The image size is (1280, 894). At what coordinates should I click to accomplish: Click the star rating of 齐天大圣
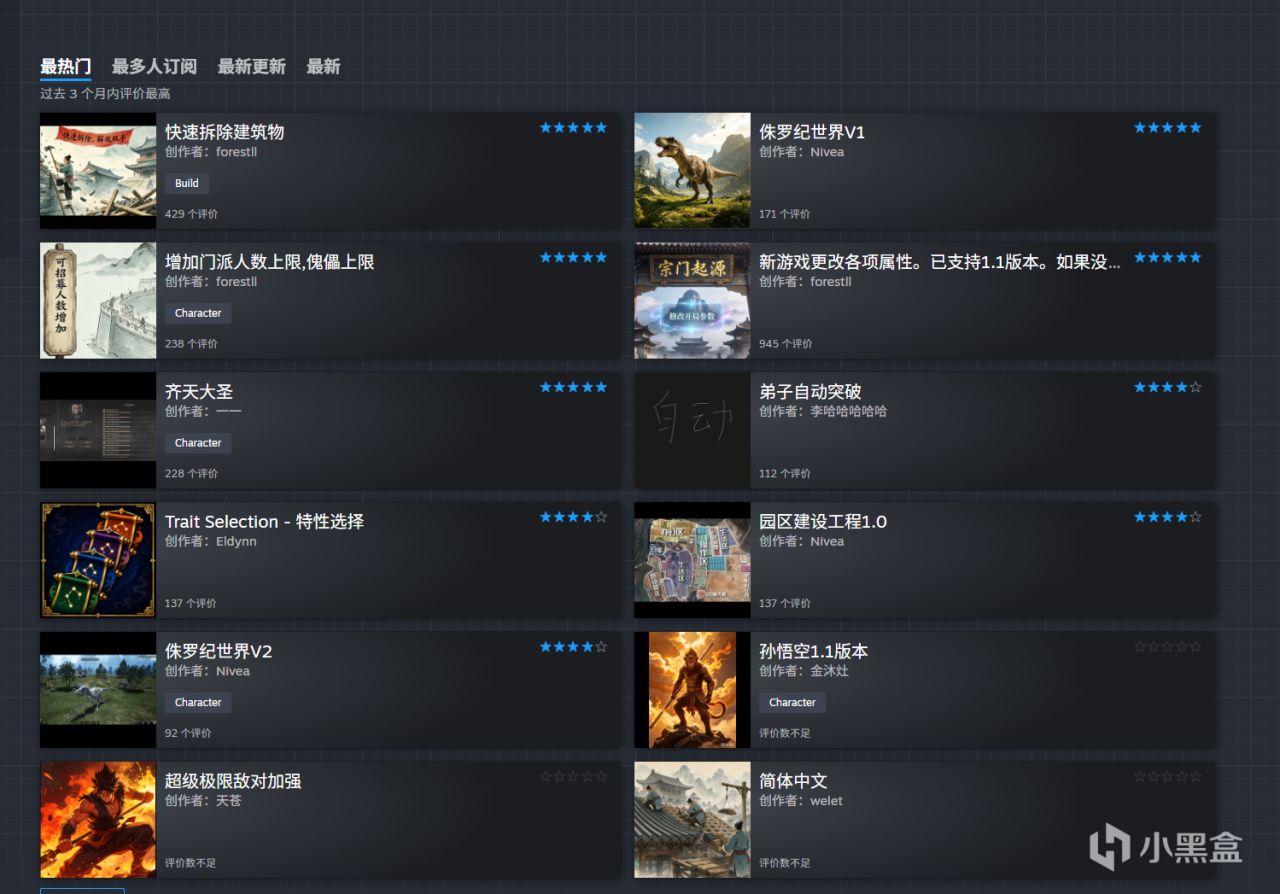573,387
